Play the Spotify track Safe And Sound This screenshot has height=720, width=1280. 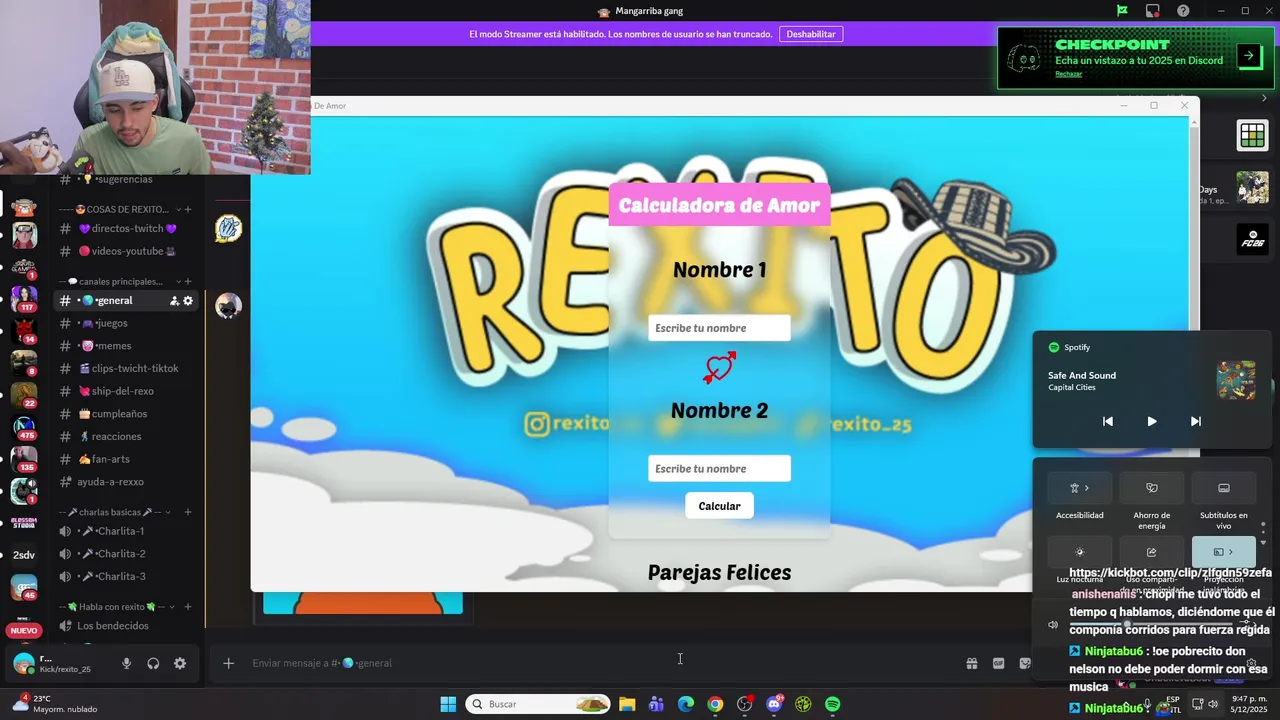(1151, 421)
